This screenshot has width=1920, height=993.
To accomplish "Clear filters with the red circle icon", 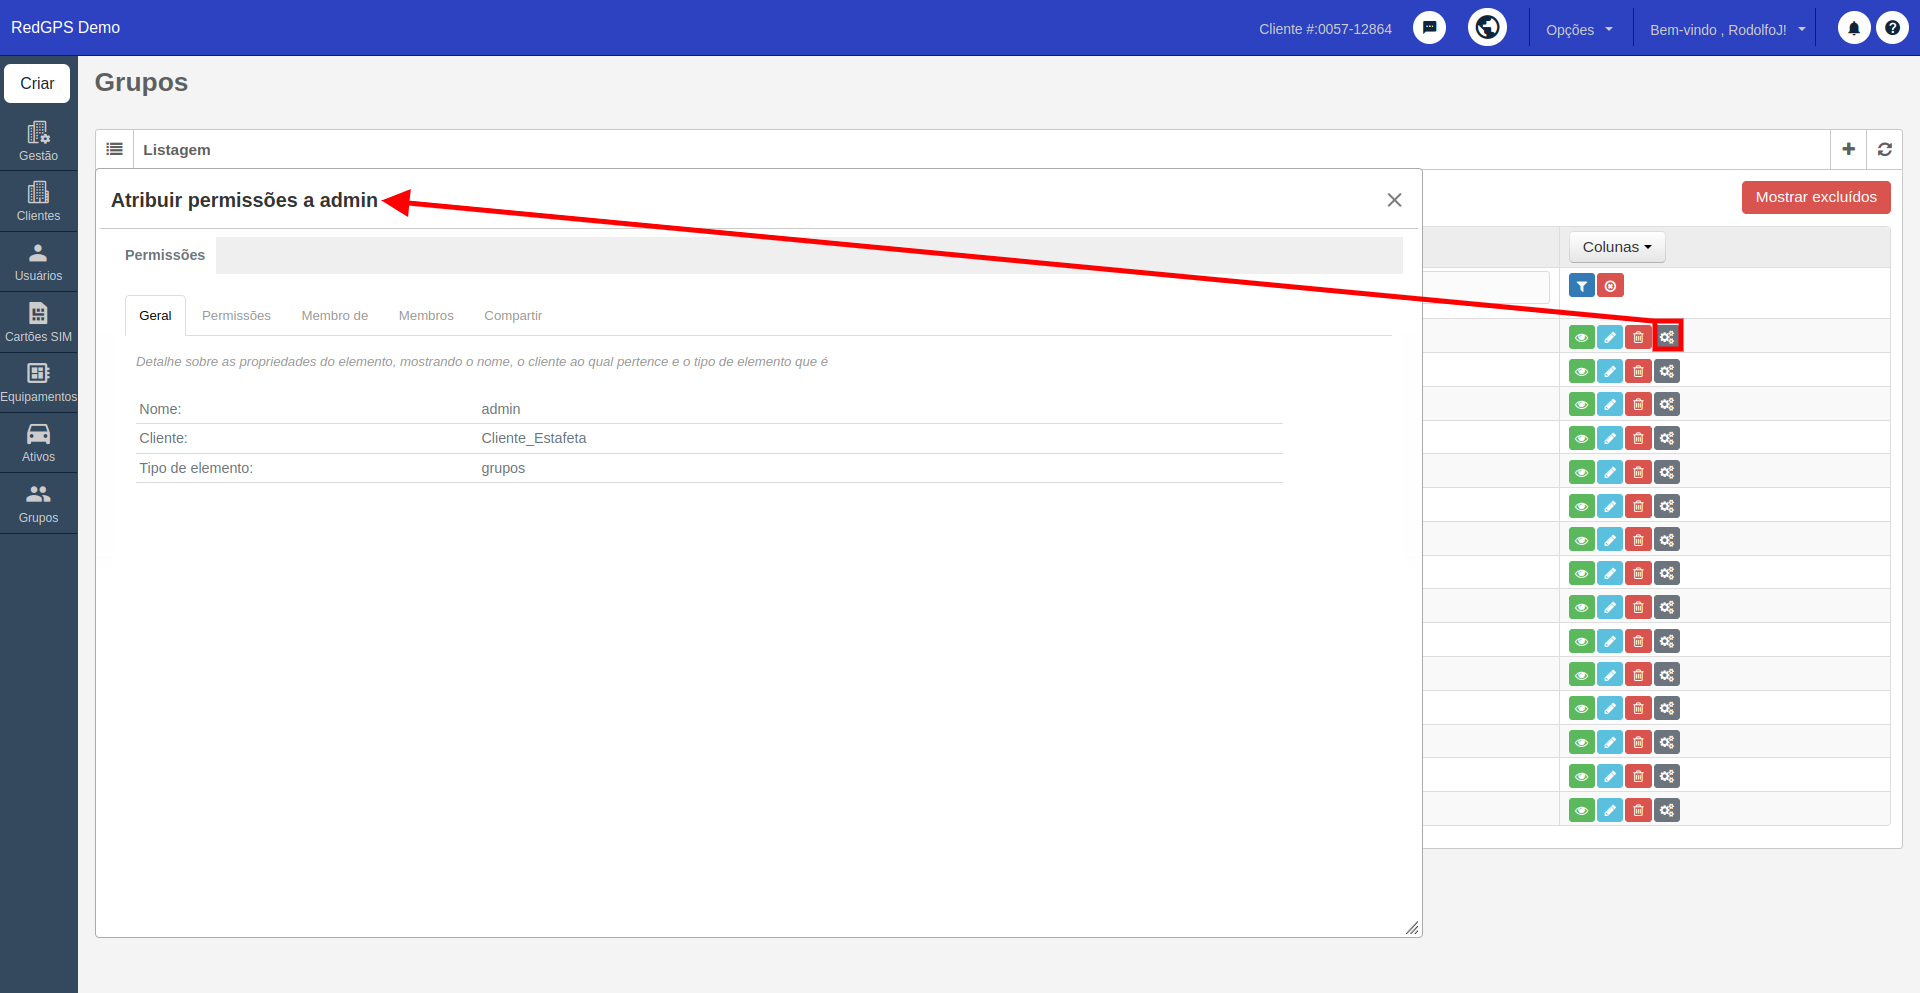I will tap(1610, 286).
